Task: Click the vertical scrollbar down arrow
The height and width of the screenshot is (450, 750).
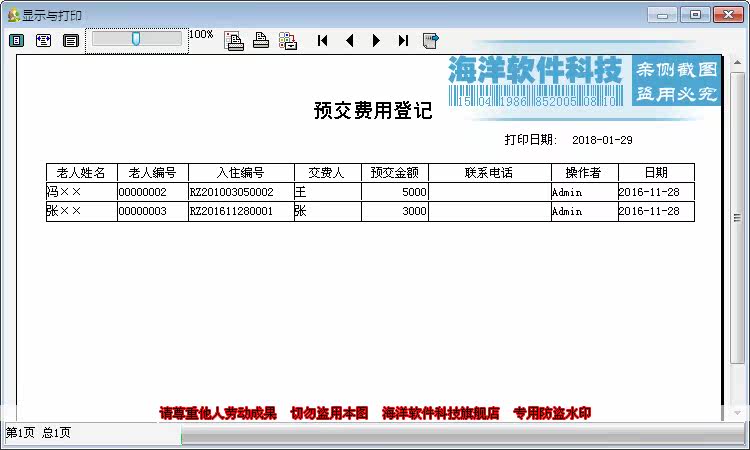Action: tap(737, 413)
